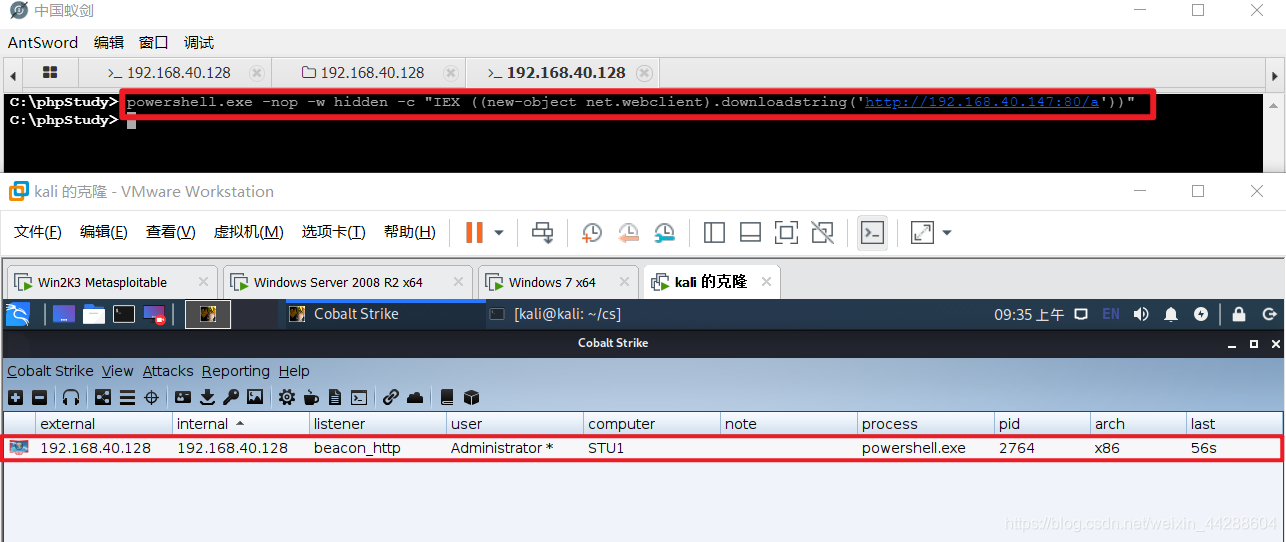Open the help book icon

pos(447,397)
